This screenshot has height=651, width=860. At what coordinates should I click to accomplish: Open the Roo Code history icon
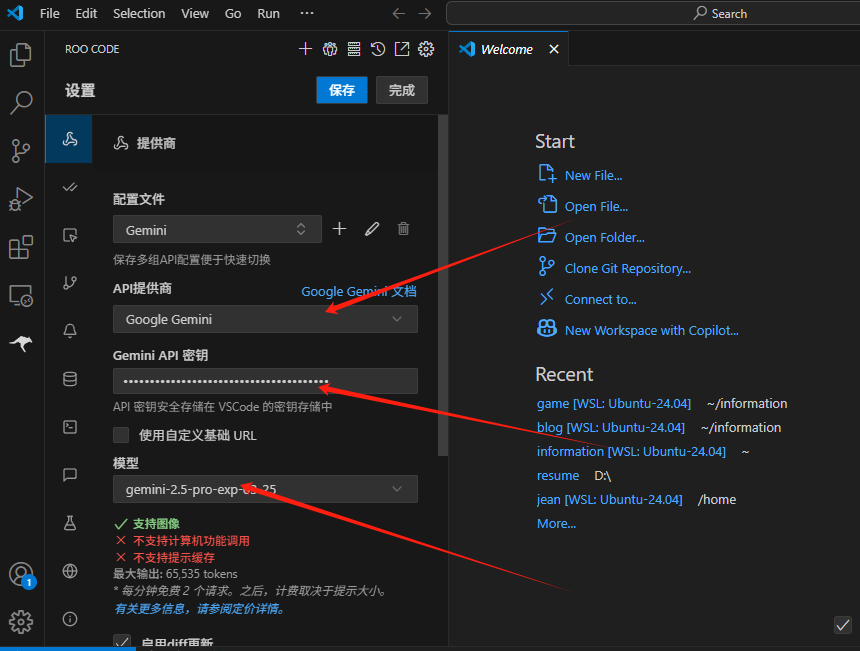(378, 49)
